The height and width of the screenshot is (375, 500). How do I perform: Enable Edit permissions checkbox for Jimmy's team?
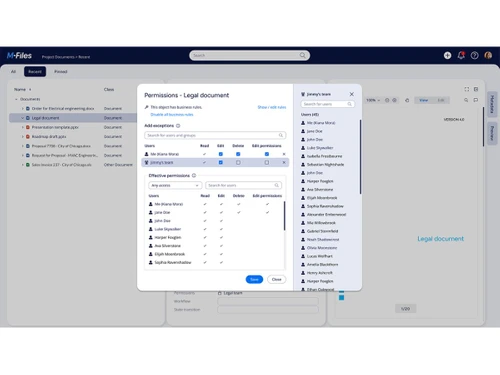(267, 162)
